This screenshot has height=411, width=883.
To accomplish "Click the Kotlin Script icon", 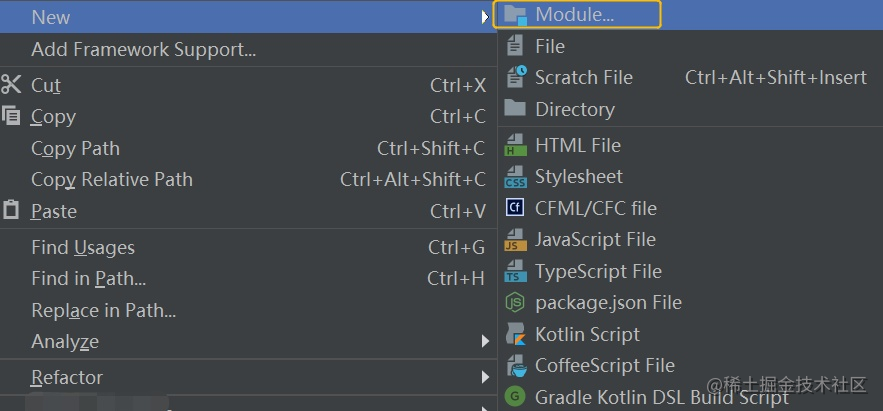I will [x=515, y=334].
